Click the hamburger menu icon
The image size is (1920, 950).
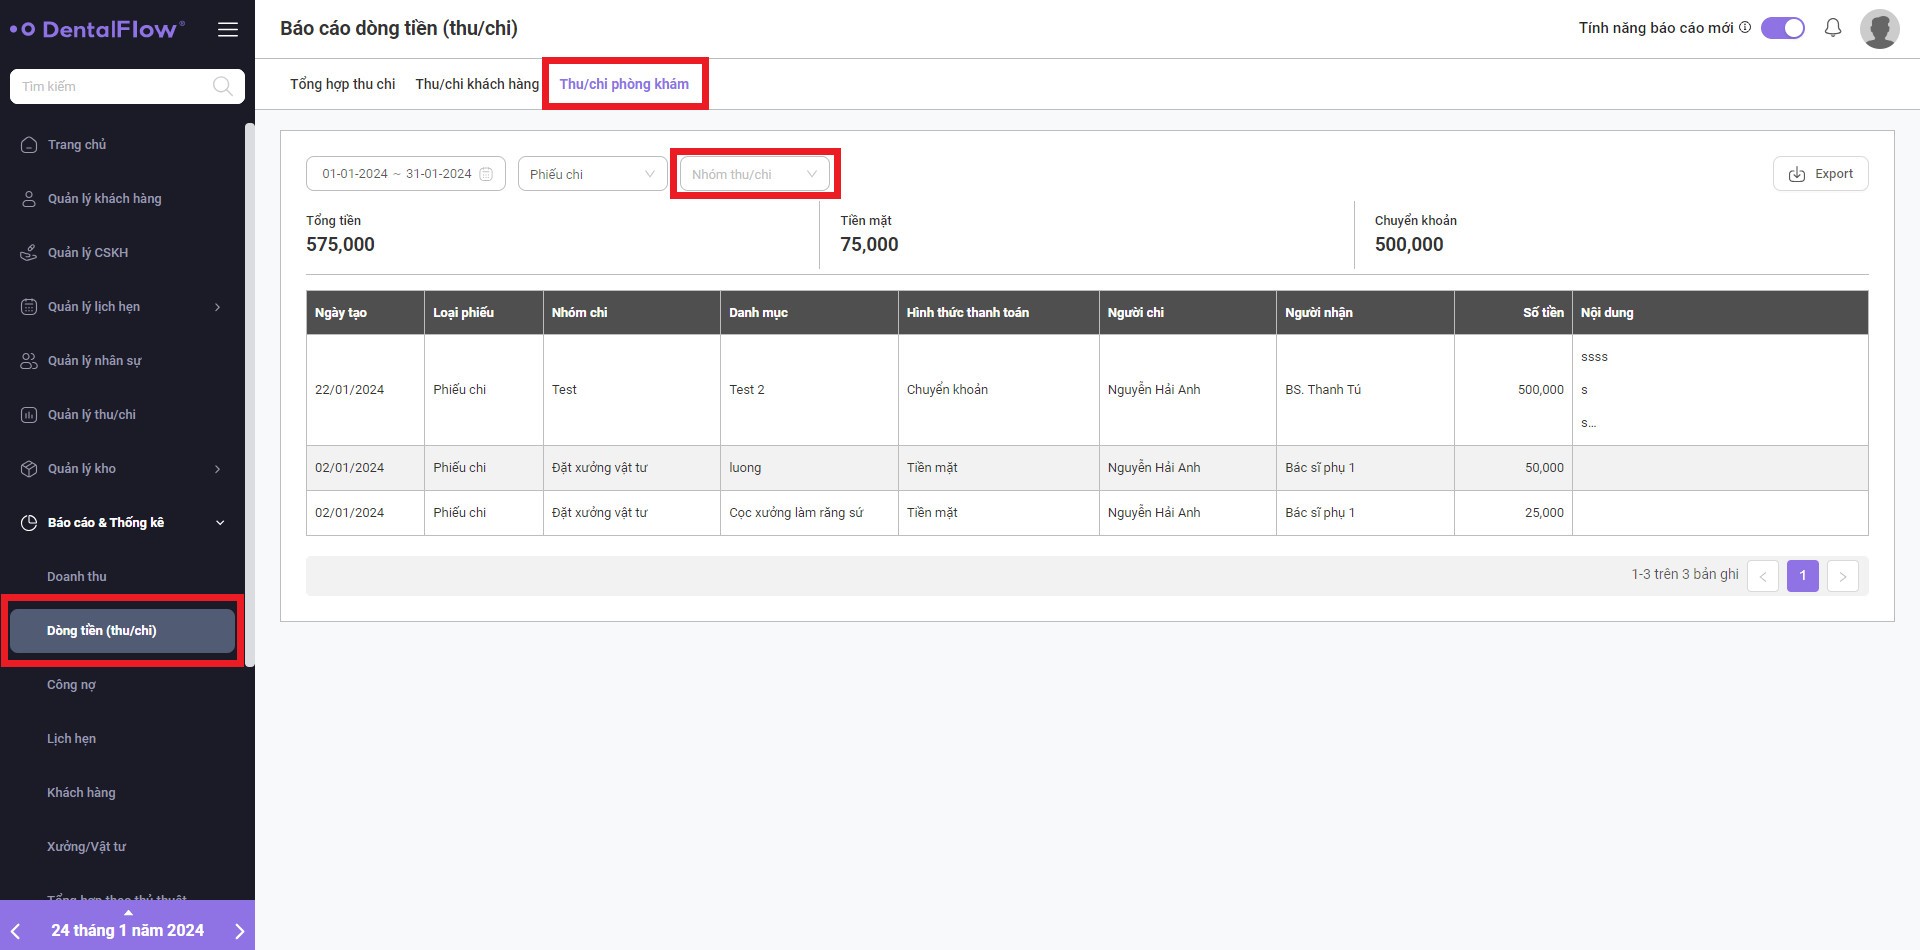tap(228, 29)
